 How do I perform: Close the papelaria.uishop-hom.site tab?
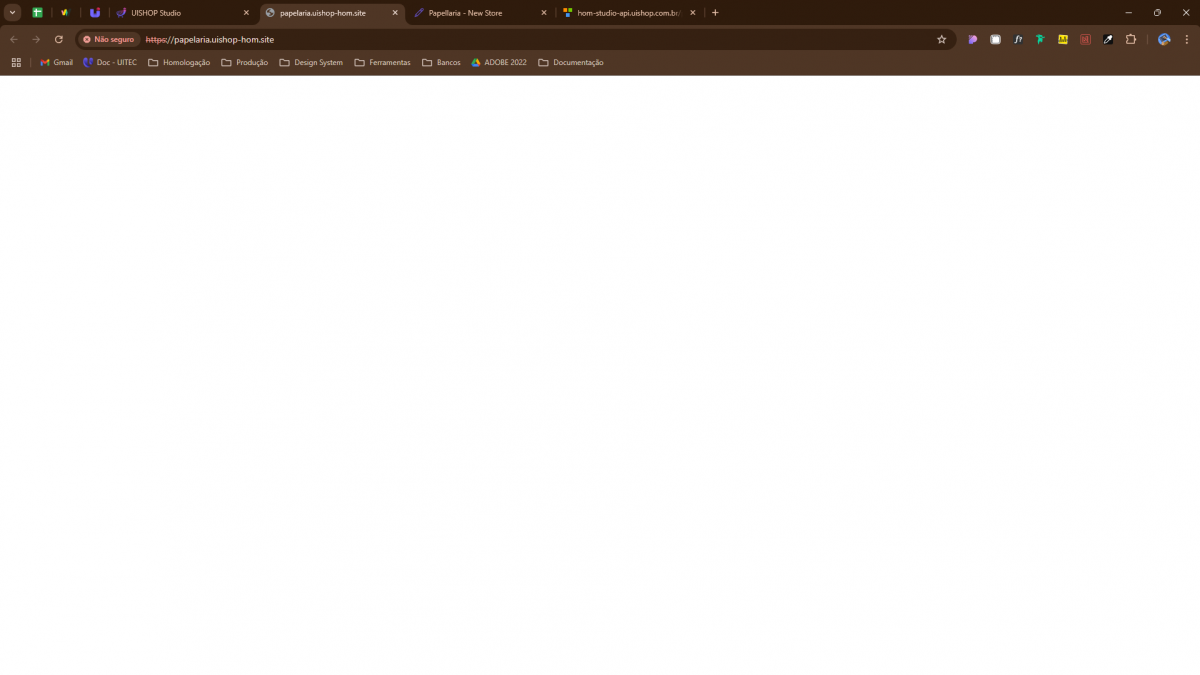coord(395,13)
